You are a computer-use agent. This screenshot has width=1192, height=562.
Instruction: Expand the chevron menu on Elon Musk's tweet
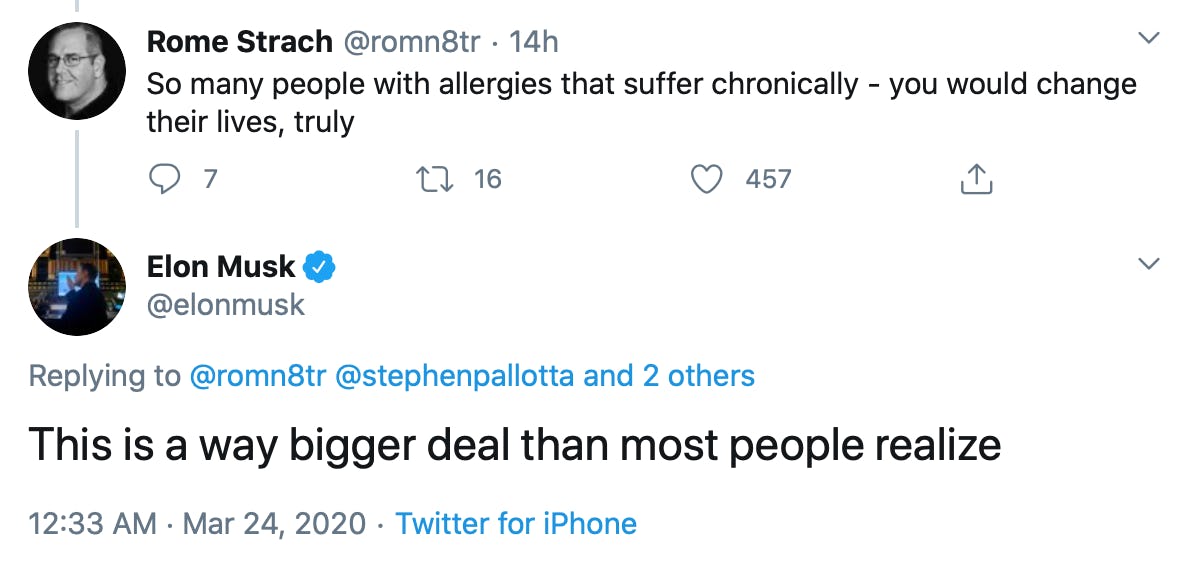pos(1150,265)
